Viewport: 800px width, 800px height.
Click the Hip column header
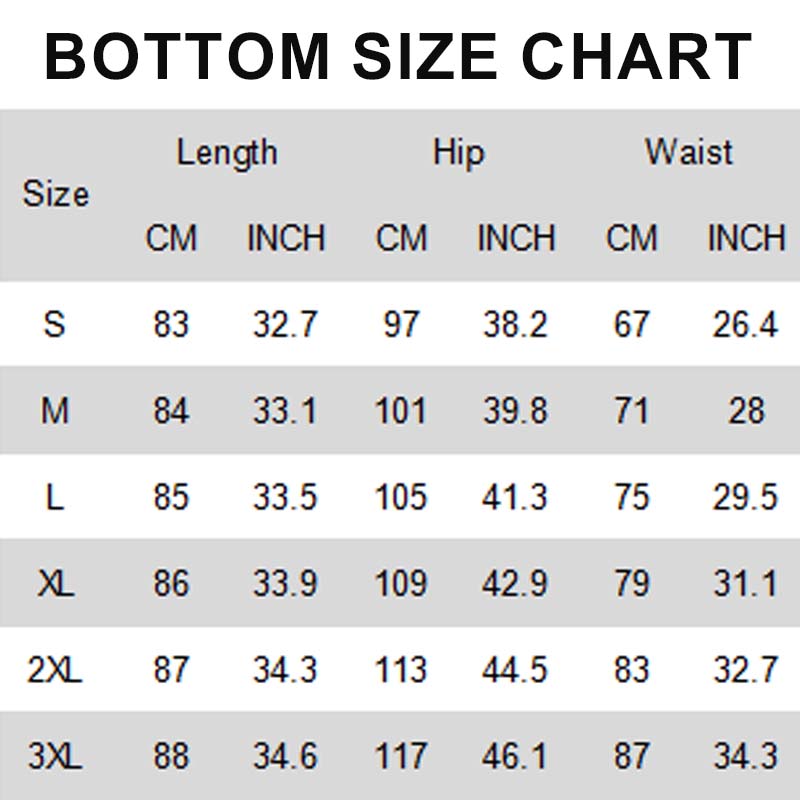pos(458,153)
